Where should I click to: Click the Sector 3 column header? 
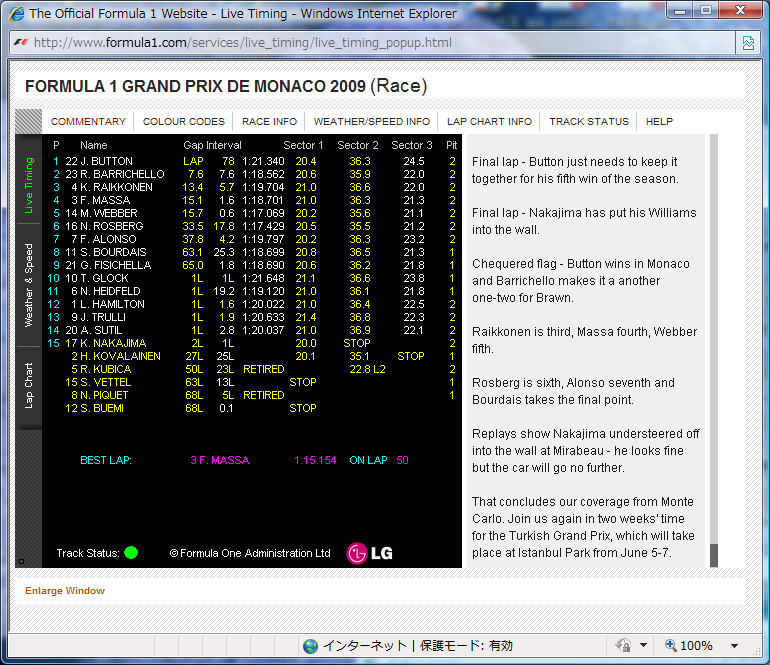(x=412, y=145)
